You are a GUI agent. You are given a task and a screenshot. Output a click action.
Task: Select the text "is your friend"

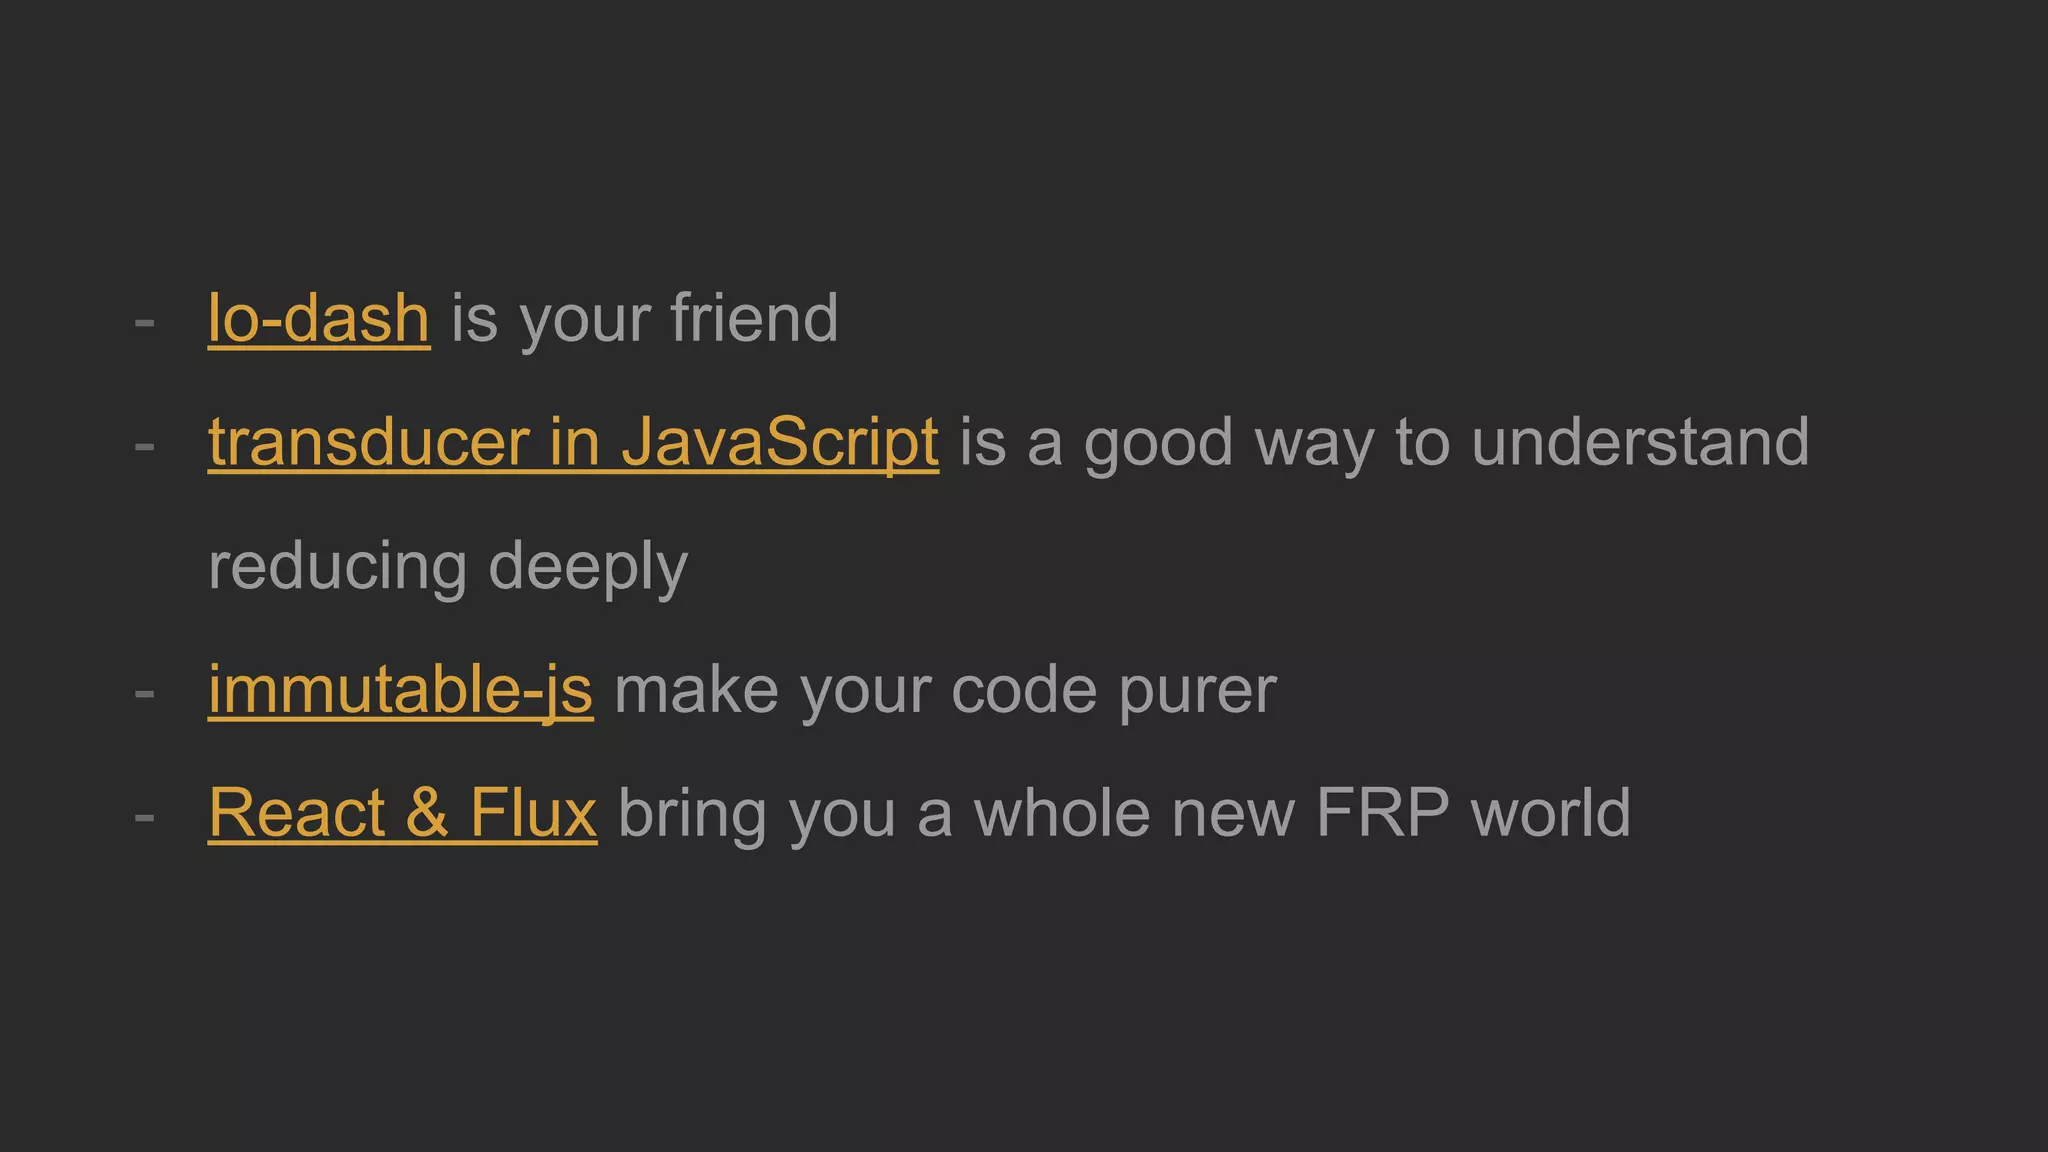click(645, 319)
